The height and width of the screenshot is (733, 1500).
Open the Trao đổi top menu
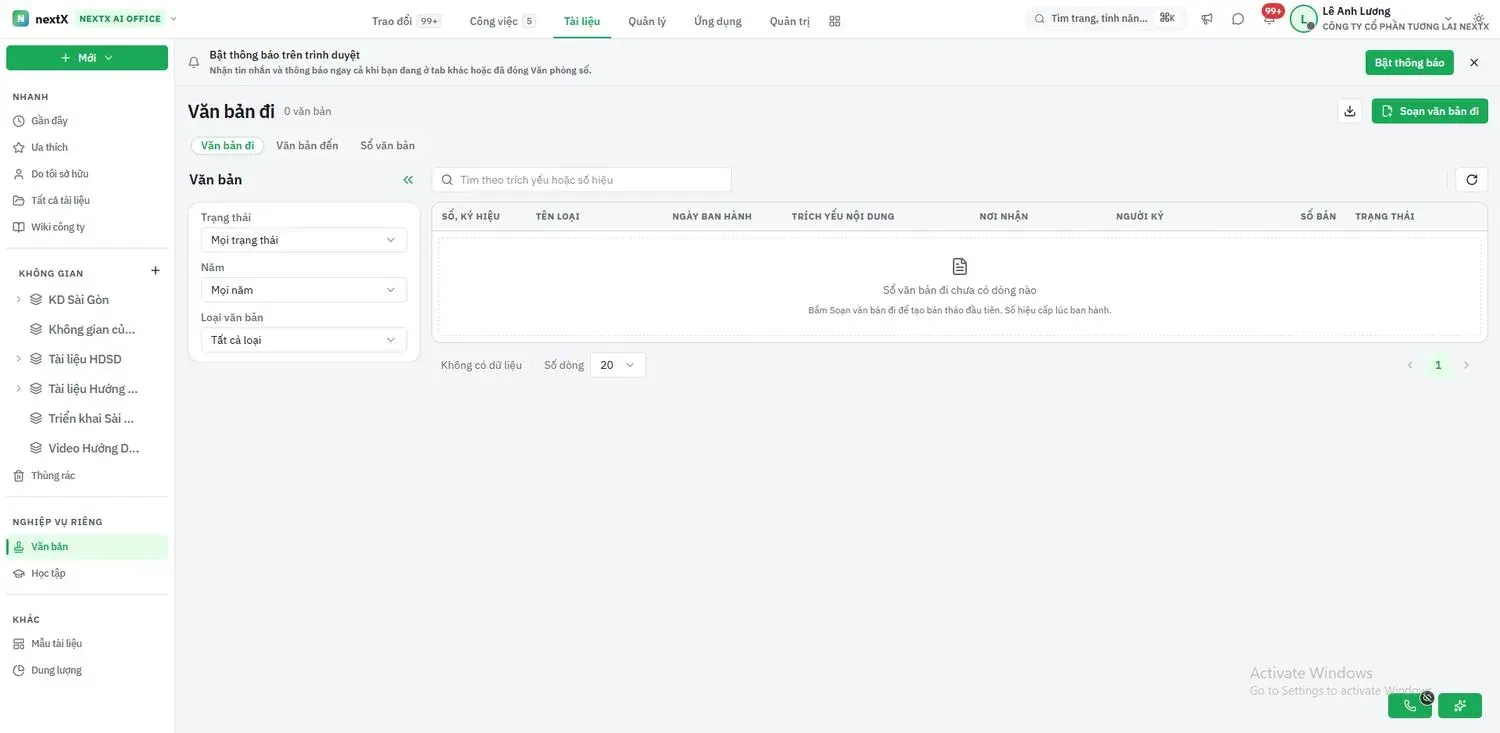pos(405,21)
